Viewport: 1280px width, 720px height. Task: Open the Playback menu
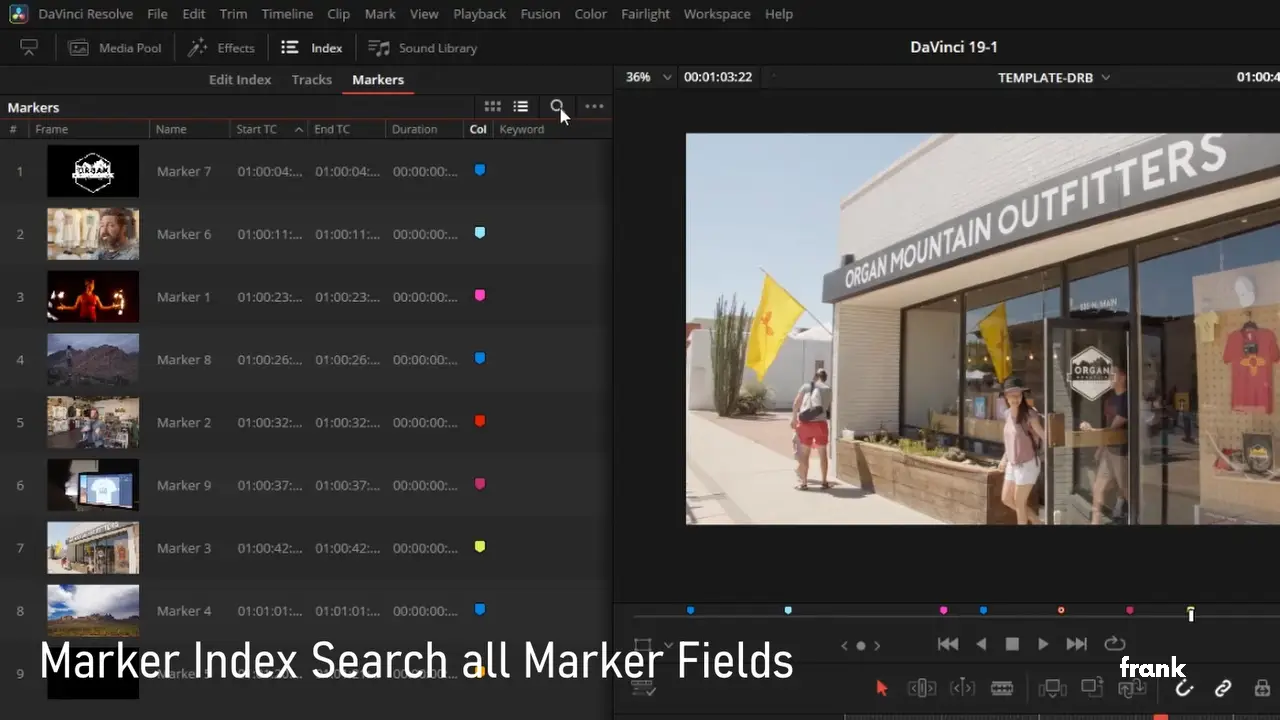(x=479, y=14)
